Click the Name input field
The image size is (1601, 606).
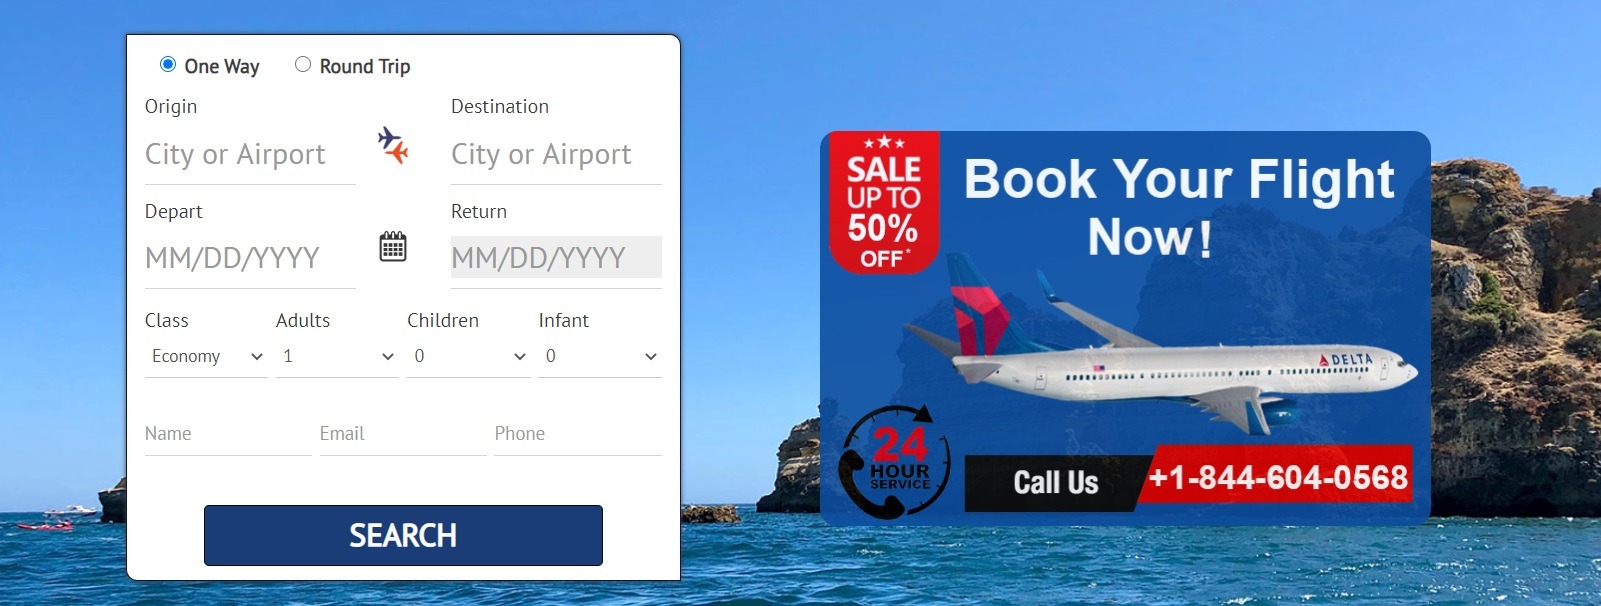click(228, 434)
